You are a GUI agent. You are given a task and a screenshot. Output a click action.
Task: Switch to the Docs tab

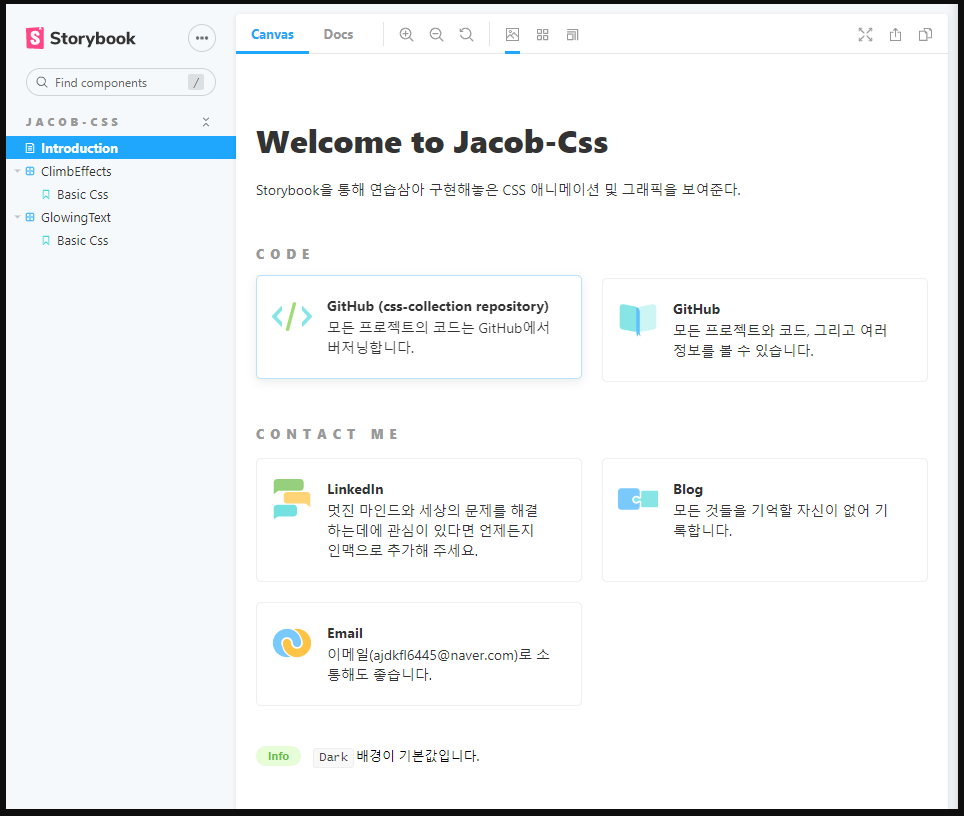click(338, 34)
